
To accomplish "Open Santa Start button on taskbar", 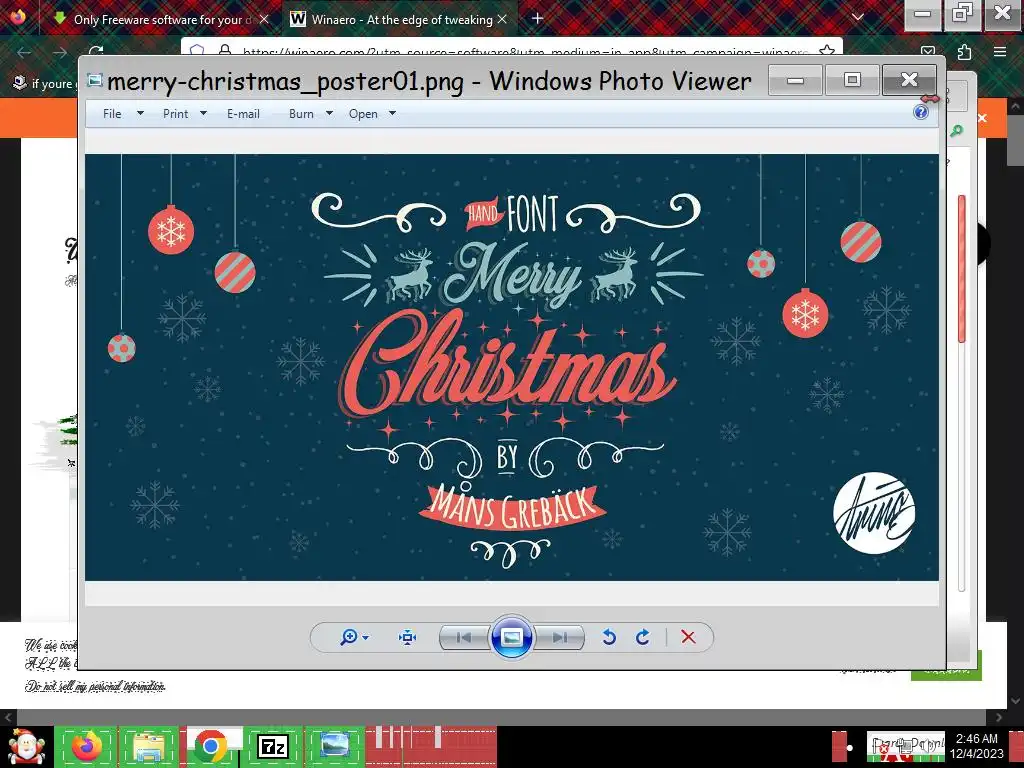I will [x=25, y=747].
